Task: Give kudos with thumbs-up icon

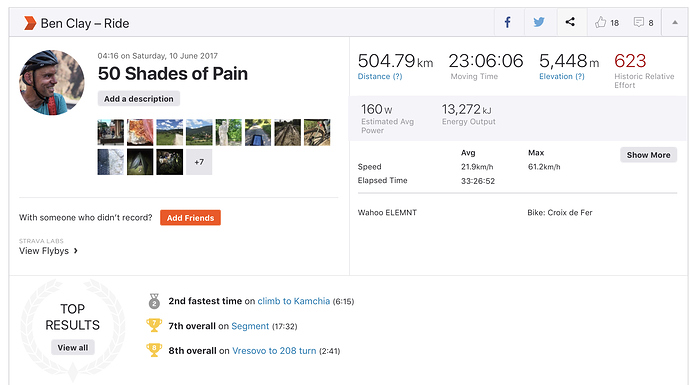Action: 601,22
